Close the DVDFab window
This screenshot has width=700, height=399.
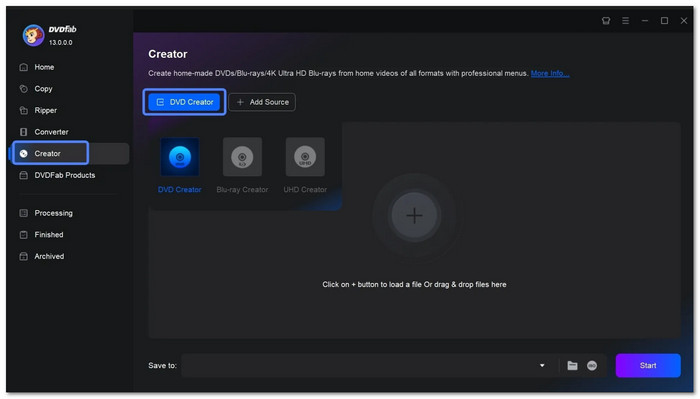tap(683, 21)
